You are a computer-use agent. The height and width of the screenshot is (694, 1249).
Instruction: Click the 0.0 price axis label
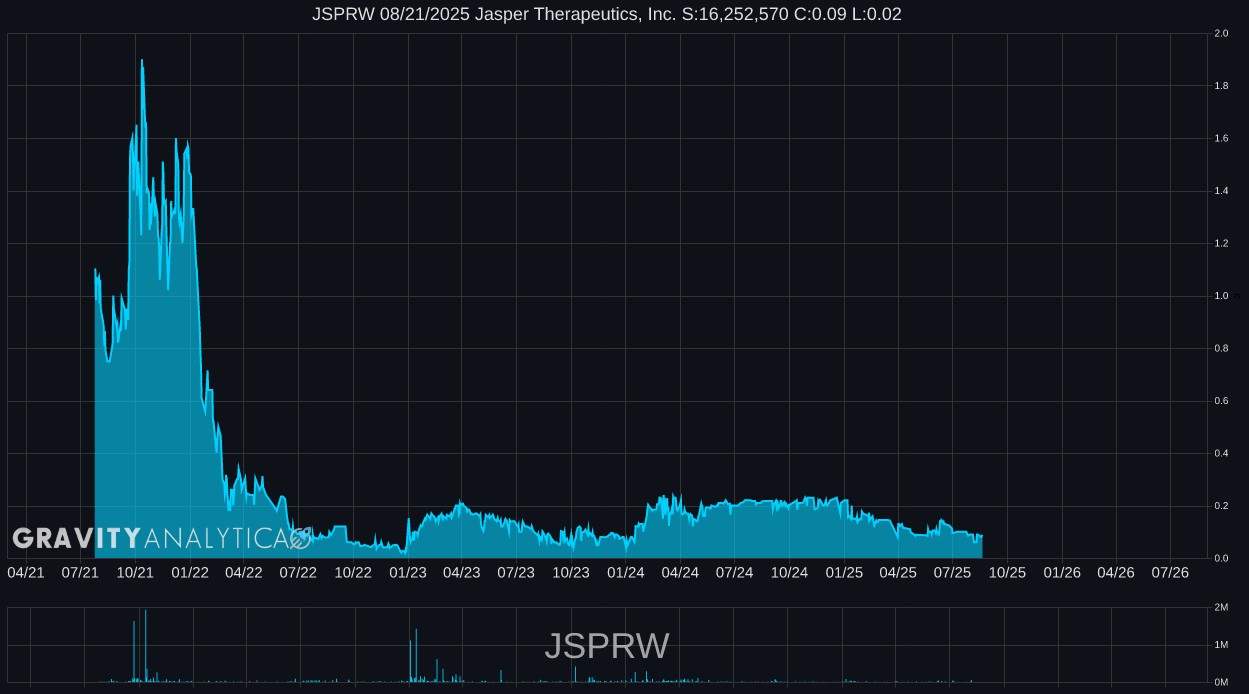click(x=1221, y=558)
